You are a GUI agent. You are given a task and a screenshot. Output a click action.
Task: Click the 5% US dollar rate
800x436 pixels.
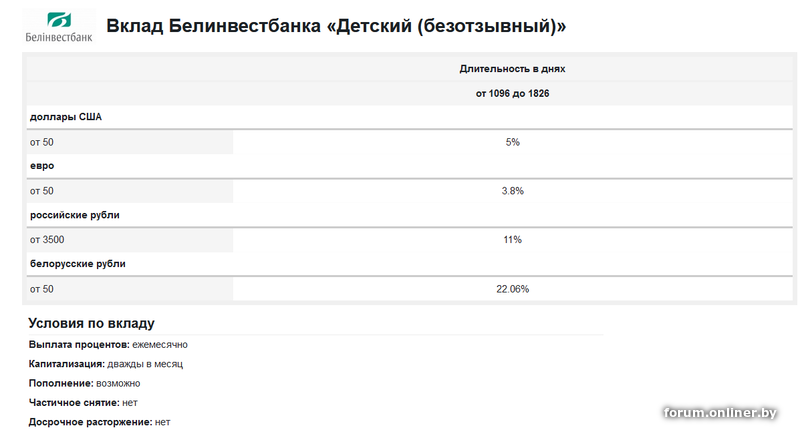coord(512,142)
